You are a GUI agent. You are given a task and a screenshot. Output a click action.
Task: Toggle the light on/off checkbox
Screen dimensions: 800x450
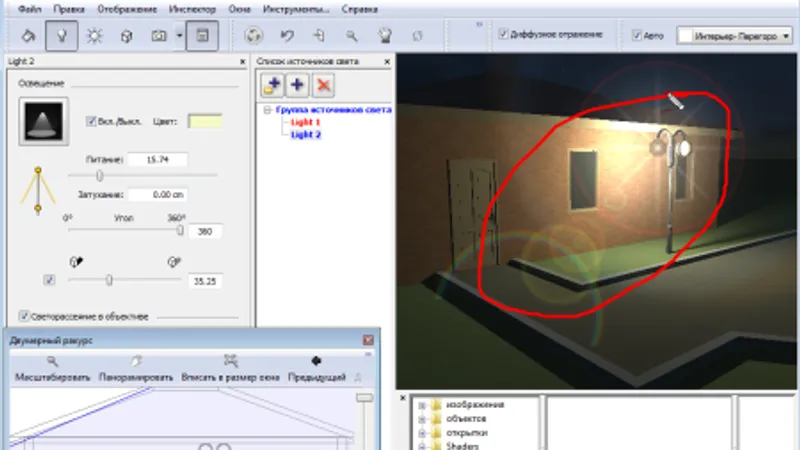coord(91,121)
